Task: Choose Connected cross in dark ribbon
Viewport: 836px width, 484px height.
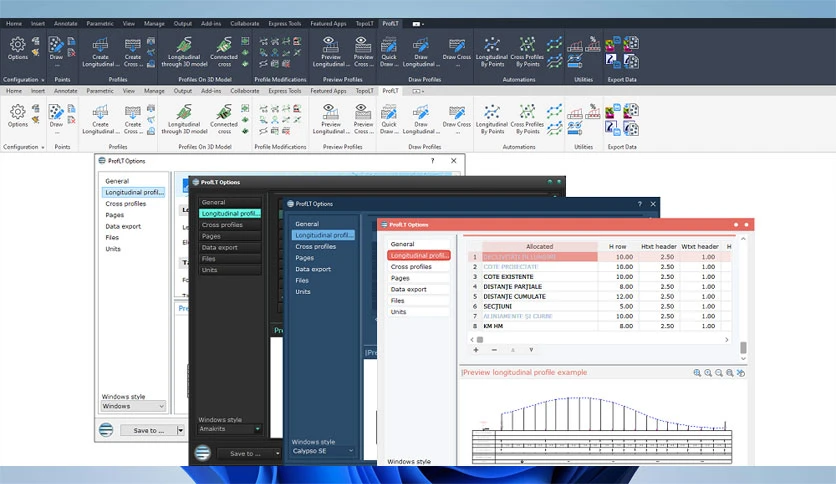Action: (224, 52)
